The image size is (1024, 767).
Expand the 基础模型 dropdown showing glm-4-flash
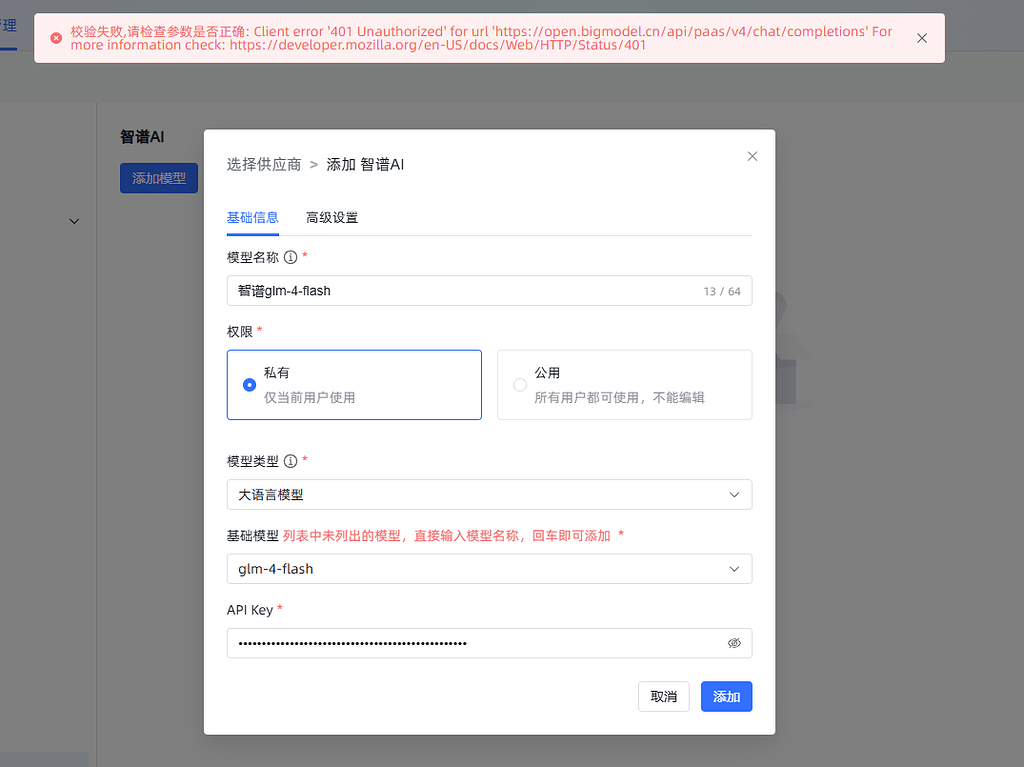pos(489,569)
